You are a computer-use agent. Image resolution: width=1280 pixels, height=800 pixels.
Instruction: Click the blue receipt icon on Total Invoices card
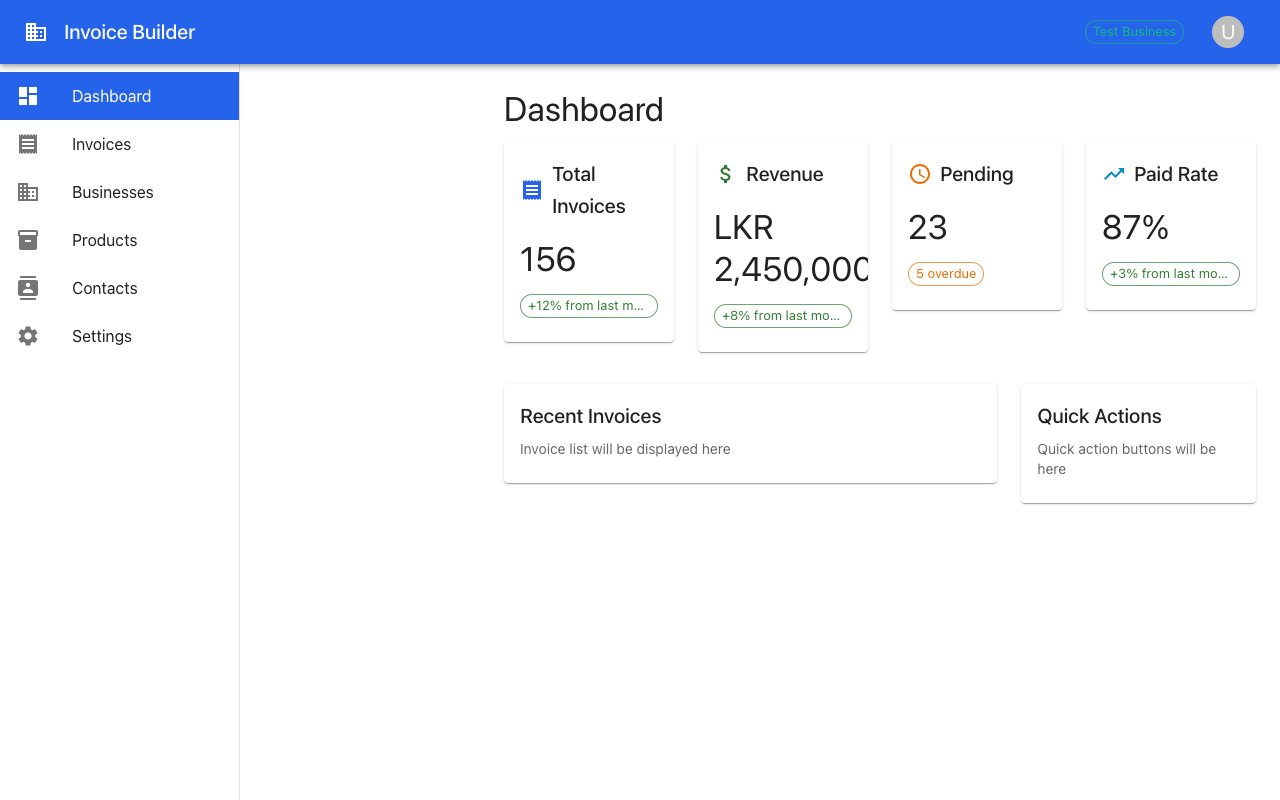point(531,190)
